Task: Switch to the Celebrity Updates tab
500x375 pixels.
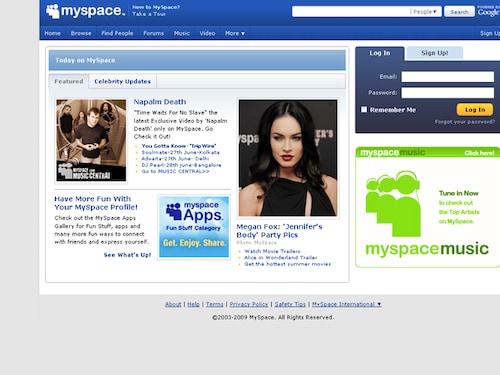Action: pyautogui.click(x=122, y=81)
